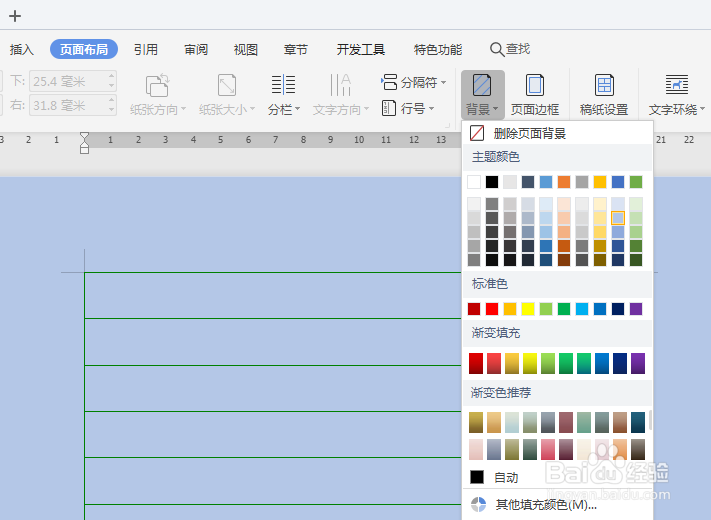Choose 其他填充颜色(M)... option
The width and height of the screenshot is (711, 520).
557,504
